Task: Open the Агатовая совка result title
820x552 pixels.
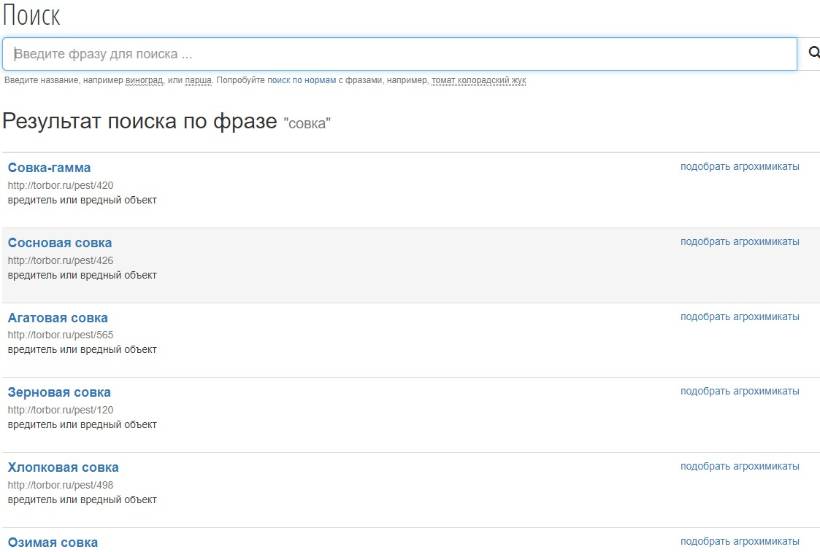Action: point(58,318)
